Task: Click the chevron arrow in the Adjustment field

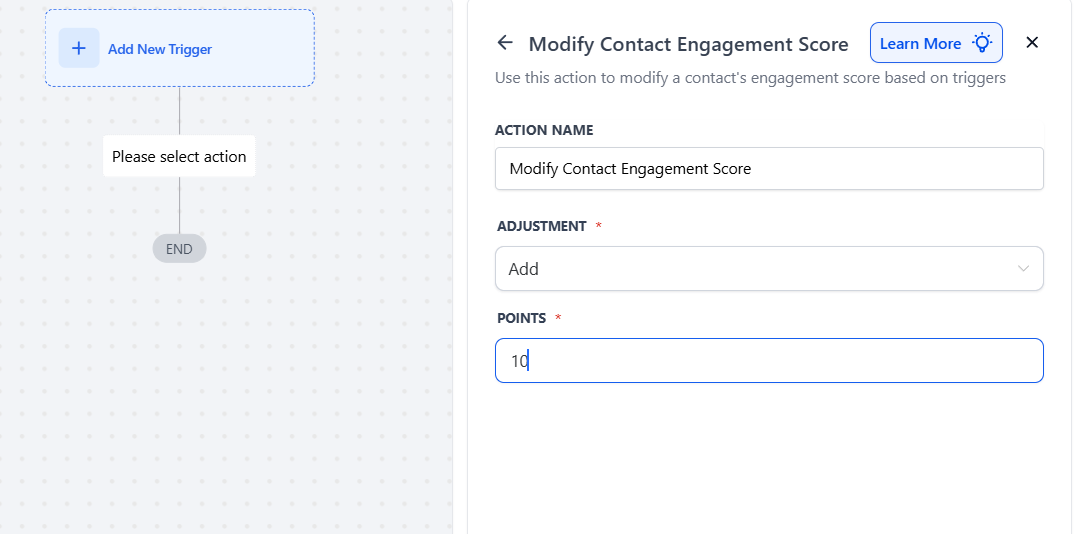Action: (1023, 269)
